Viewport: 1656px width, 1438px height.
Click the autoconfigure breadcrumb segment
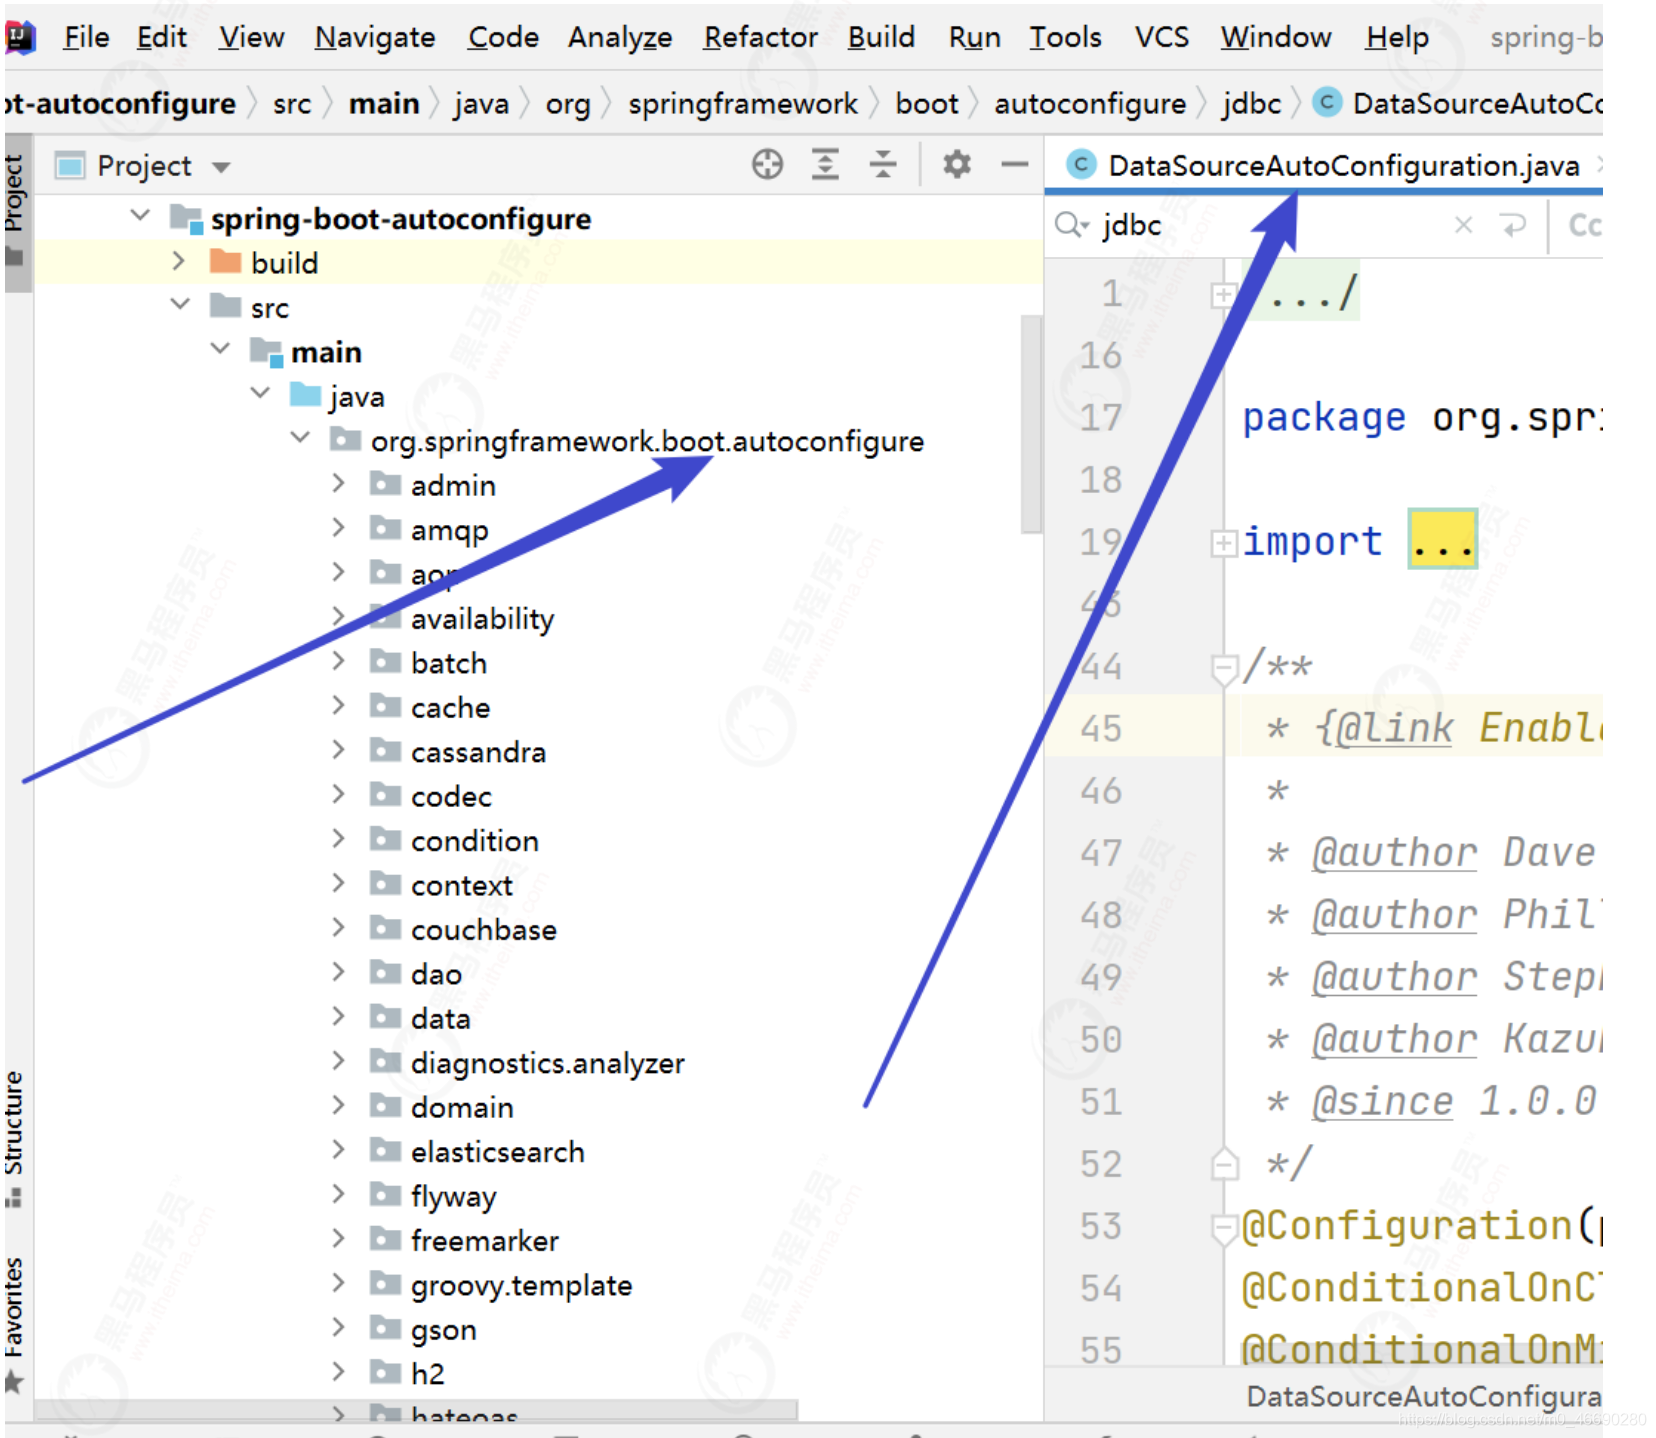coord(1090,103)
